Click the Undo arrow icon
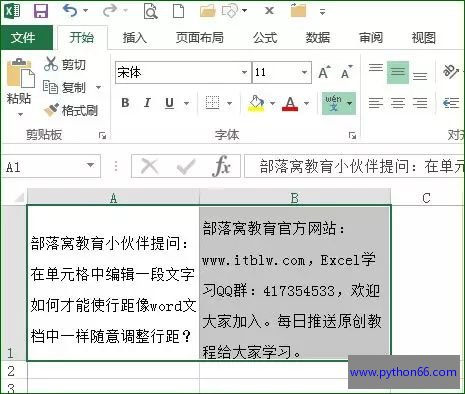The height and width of the screenshot is (394, 465). point(70,11)
